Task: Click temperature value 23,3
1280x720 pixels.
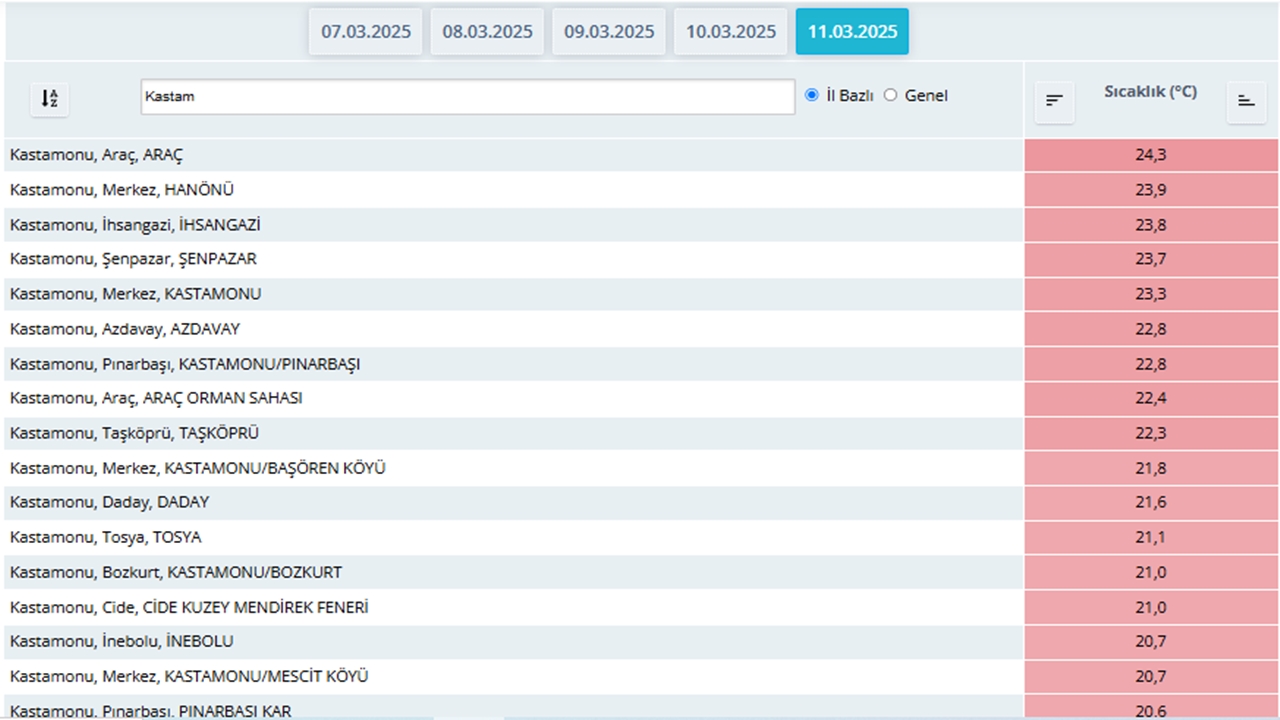Action: click(1151, 294)
